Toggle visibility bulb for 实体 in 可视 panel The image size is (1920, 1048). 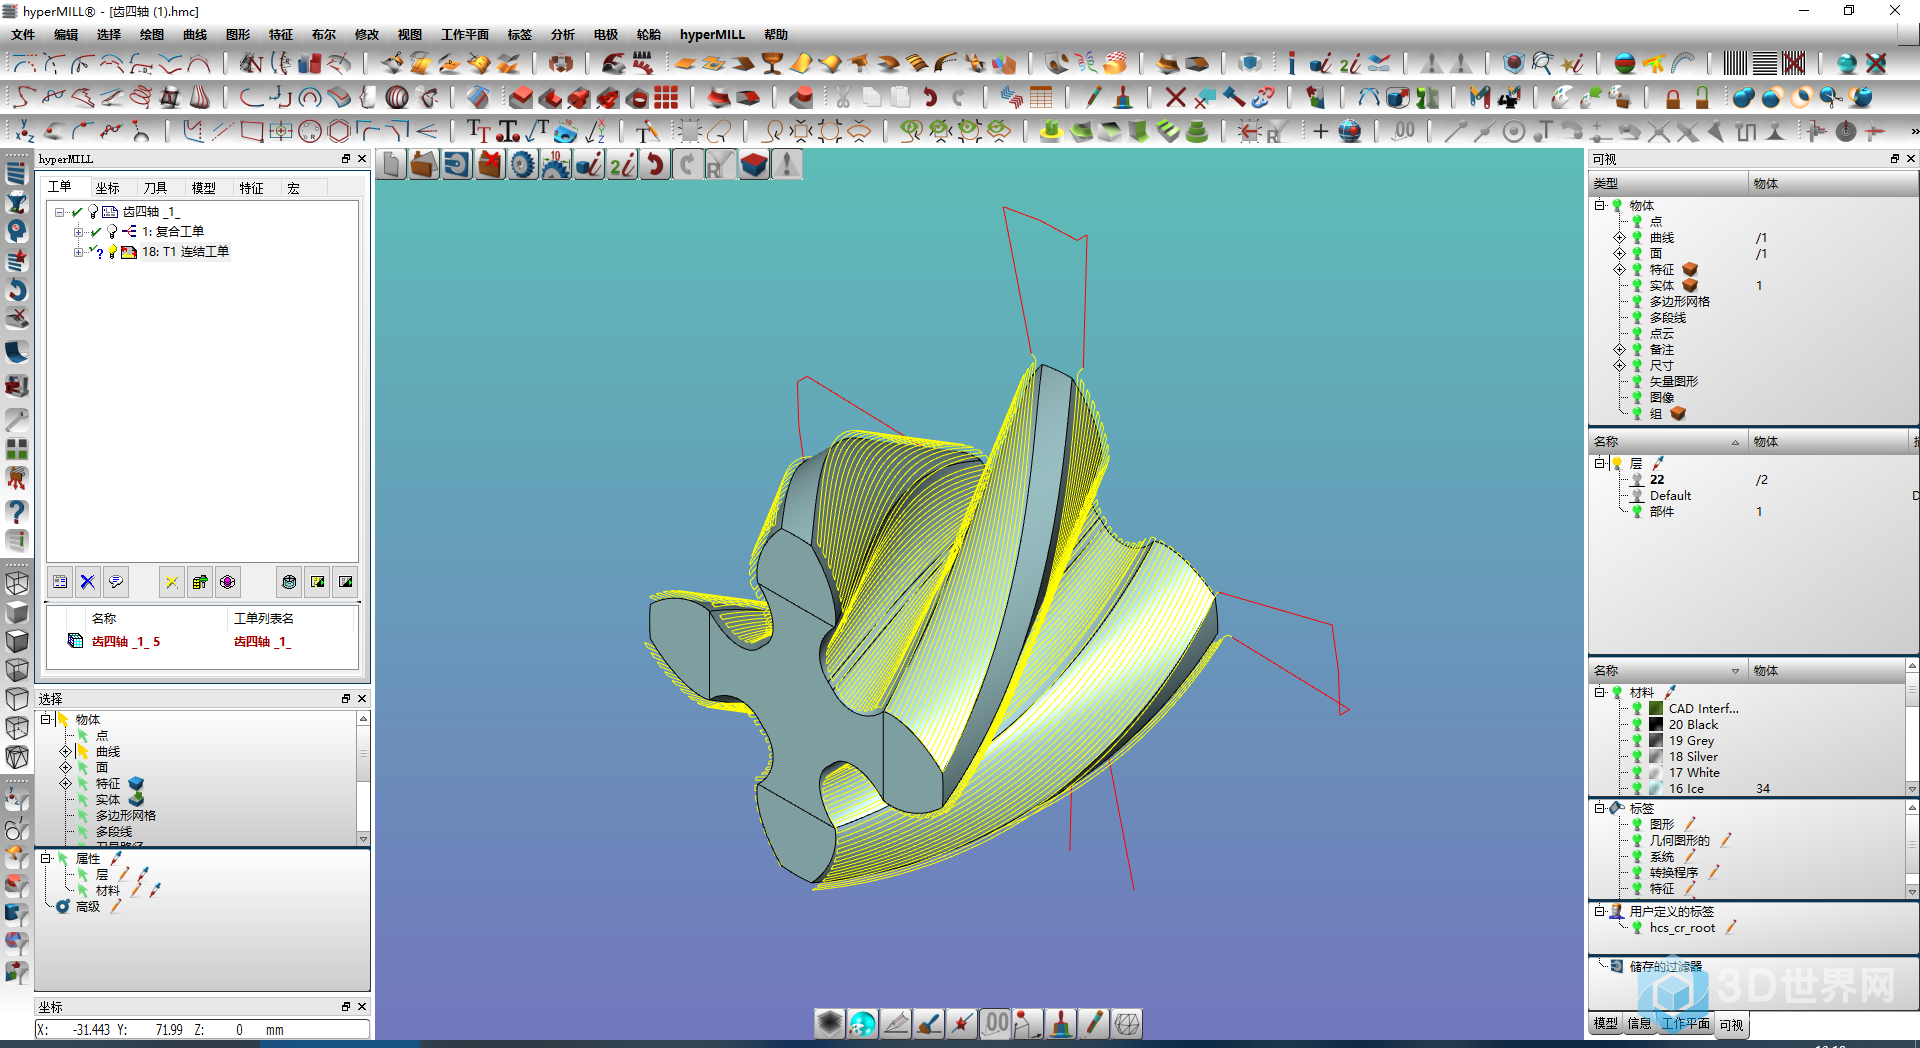(1637, 285)
